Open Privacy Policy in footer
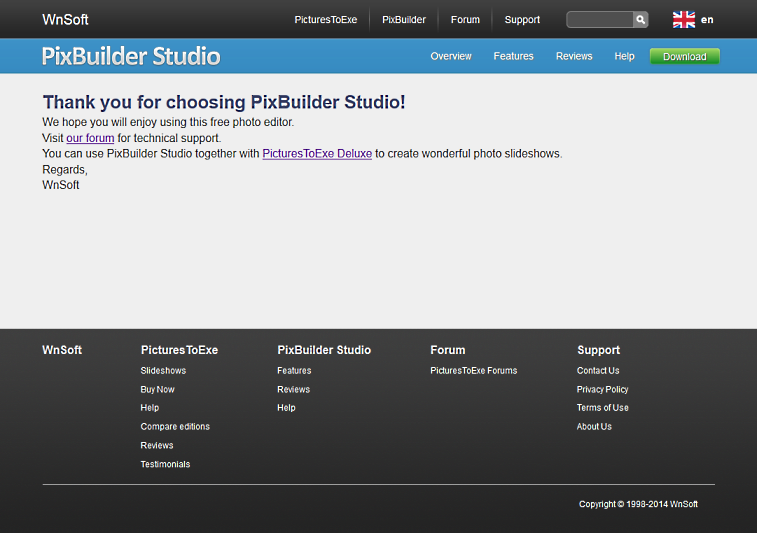Image resolution: width=757 pixels, height=533 pixels. tap(603, 390)
